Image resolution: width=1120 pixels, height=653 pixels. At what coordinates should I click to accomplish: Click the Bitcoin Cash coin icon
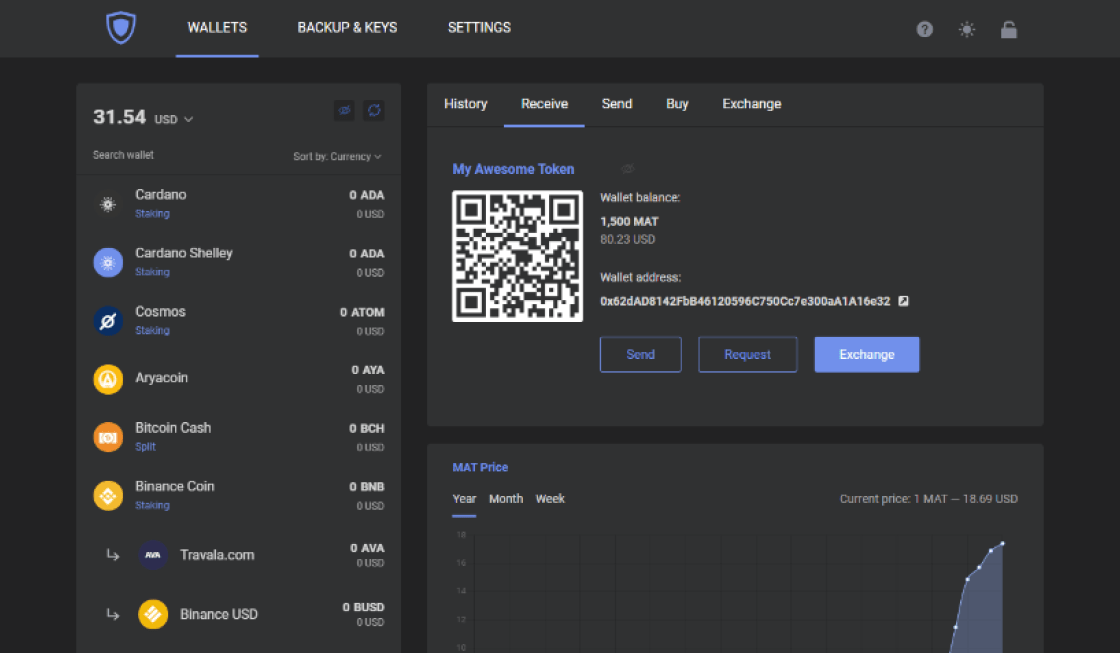(108, 437)
